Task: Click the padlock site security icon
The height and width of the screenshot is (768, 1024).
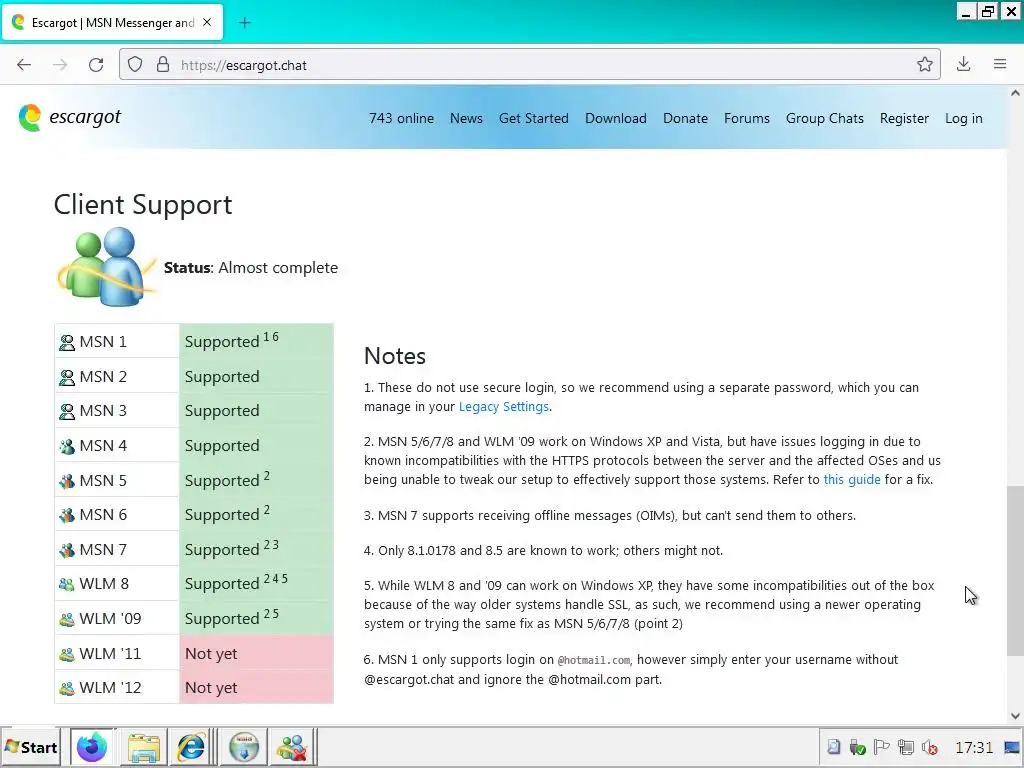Action: [163, 65]
